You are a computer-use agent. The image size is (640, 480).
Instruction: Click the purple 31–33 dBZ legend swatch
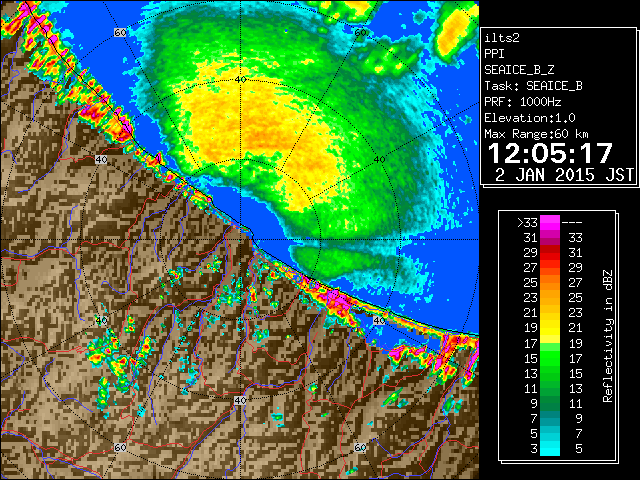tap(550, 238)
